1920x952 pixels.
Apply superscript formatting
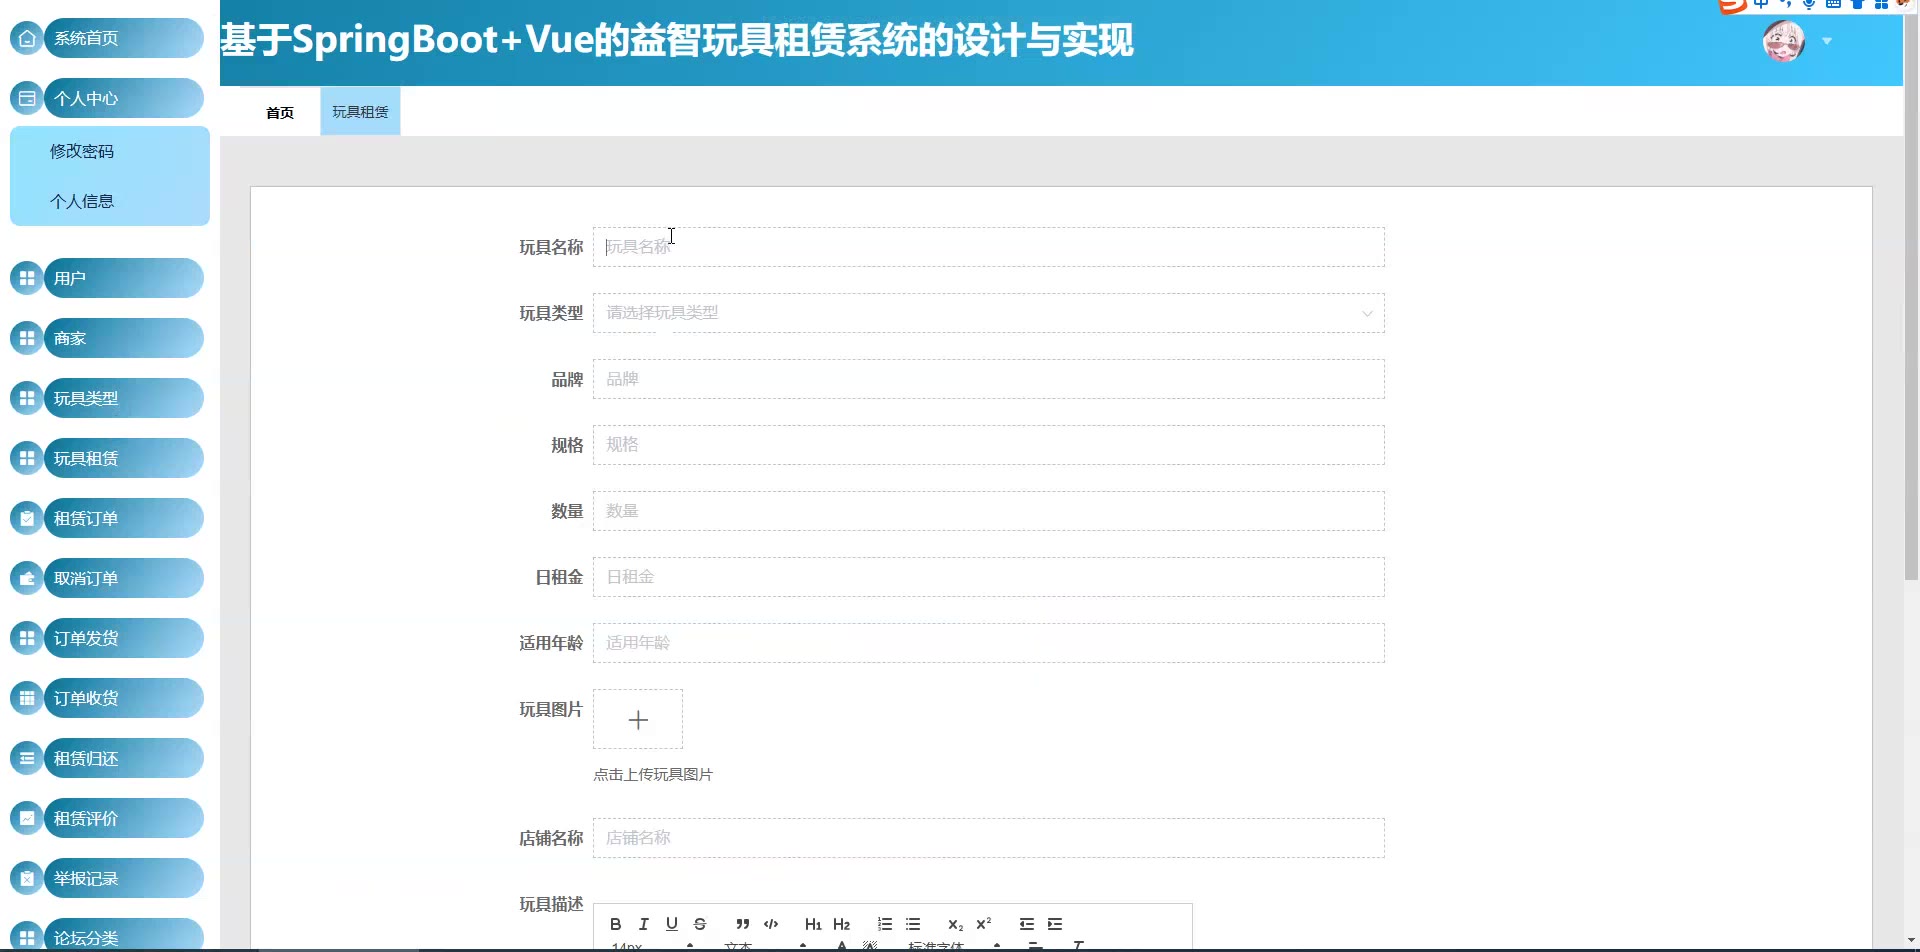pos(984,924)
